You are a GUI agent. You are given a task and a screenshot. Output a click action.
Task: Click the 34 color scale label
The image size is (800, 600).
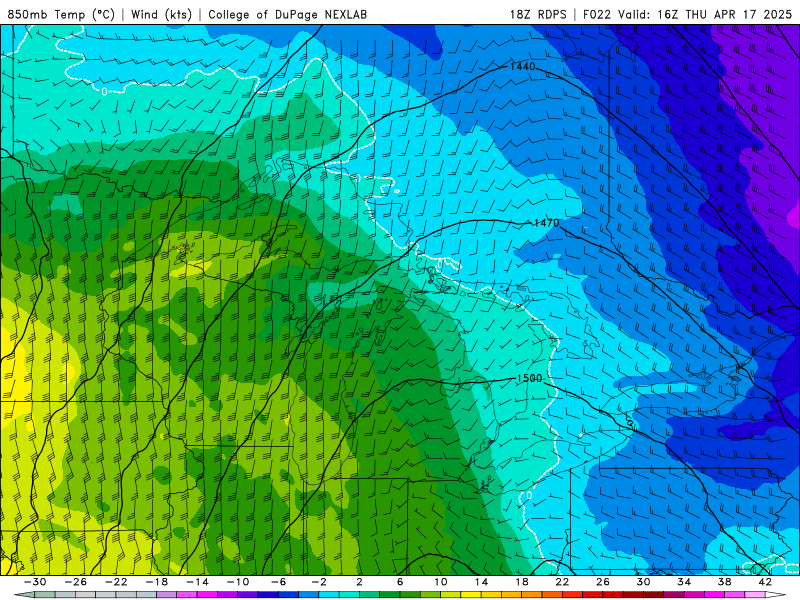(684, 582)
